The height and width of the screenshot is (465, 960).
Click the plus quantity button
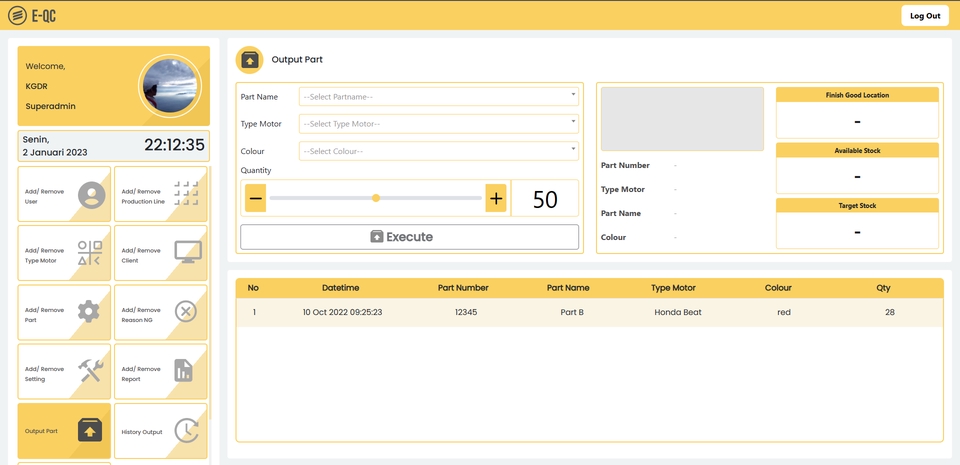[x=496, y=198]
